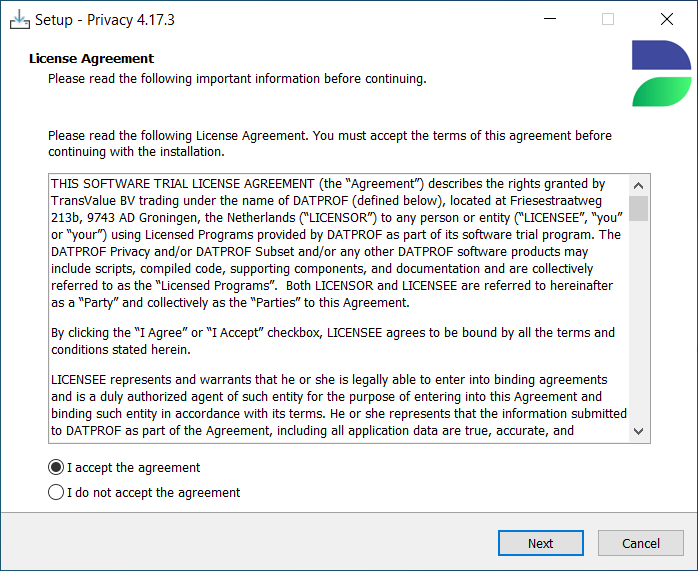This screenshot has width=698, height=571.
Task: Click the empty scrollbar track below the thumb
Action: 638,321
